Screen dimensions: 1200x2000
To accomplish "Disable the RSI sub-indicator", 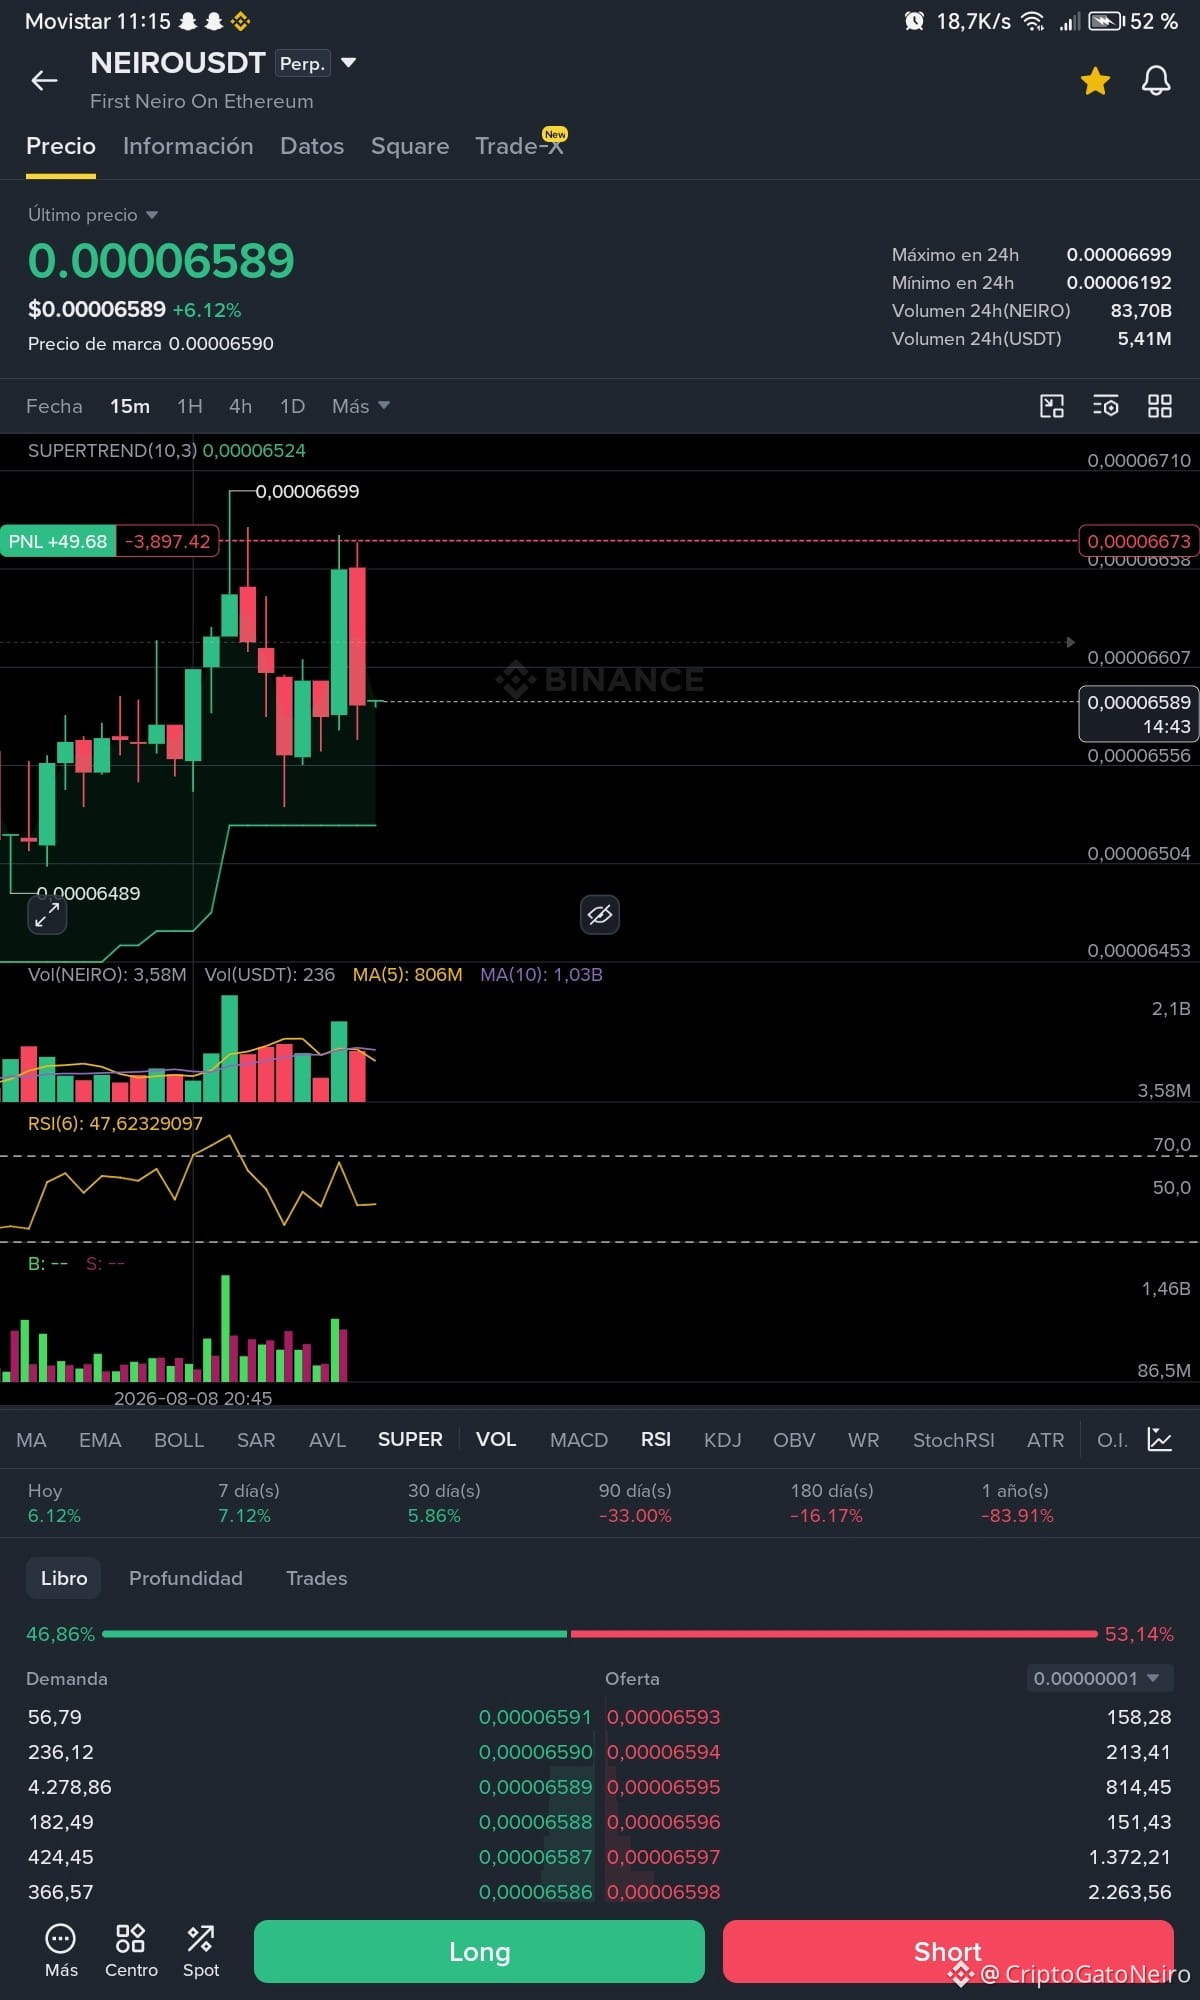I will click(656, 1440).
